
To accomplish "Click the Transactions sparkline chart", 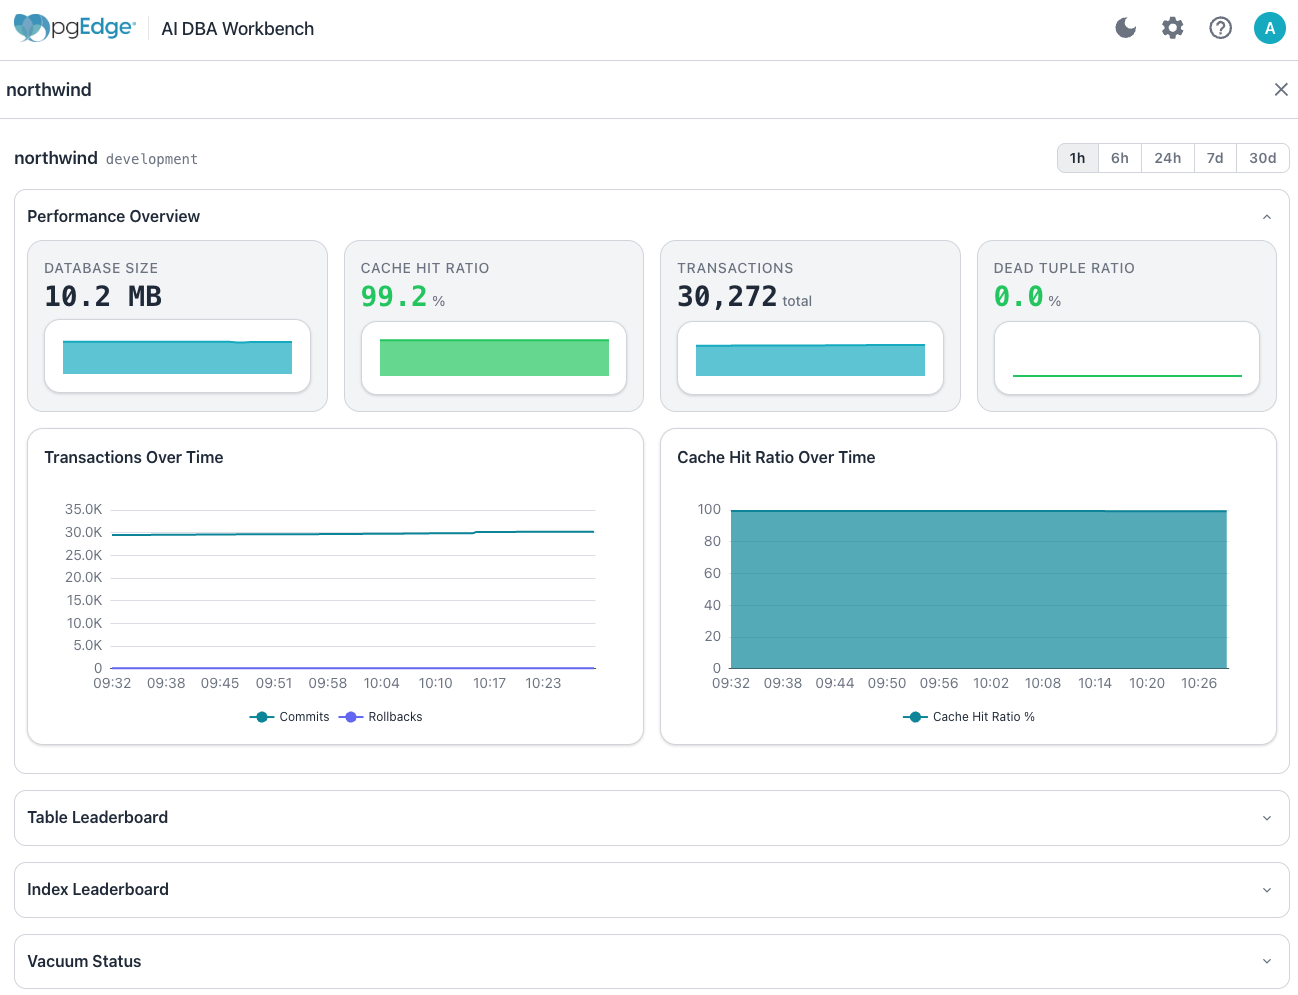I will click(810, 359).
